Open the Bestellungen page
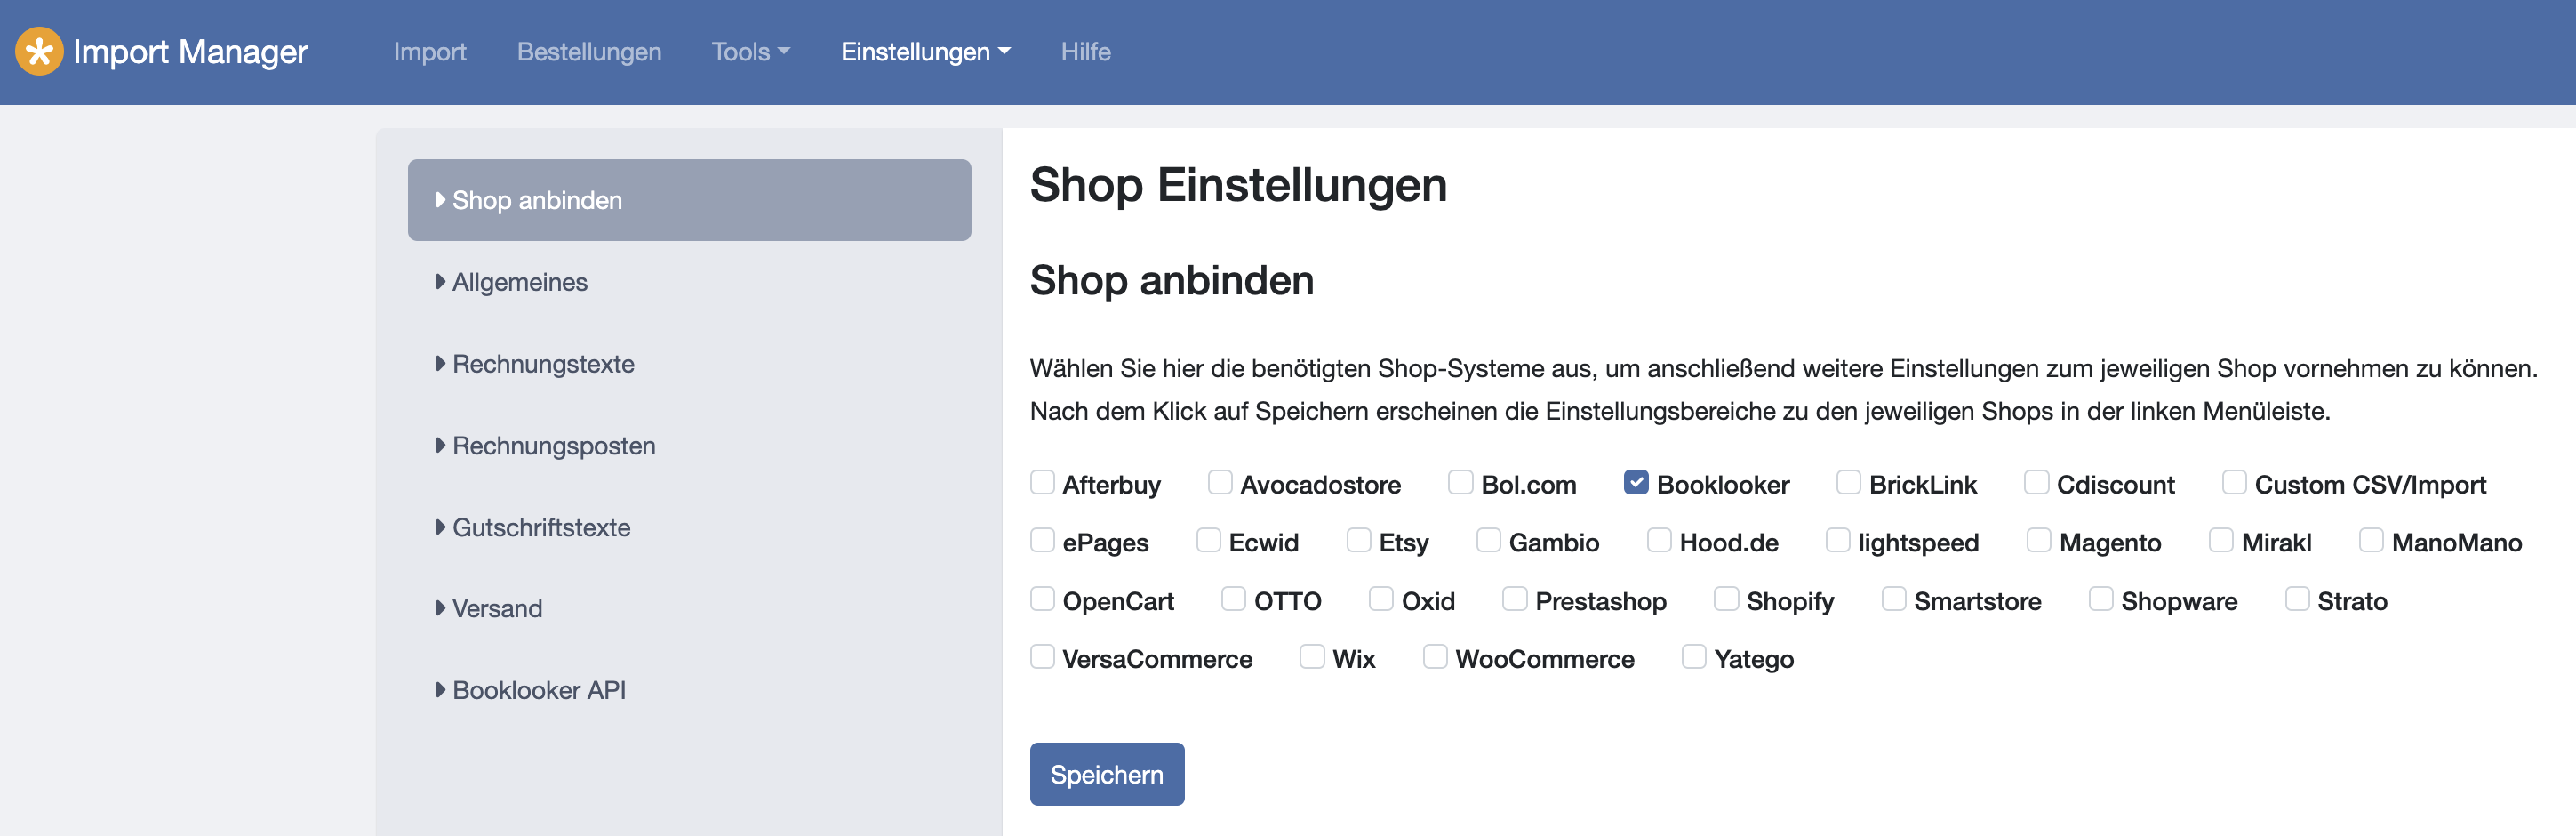2576x836 pixels. (x=589, y=52)
